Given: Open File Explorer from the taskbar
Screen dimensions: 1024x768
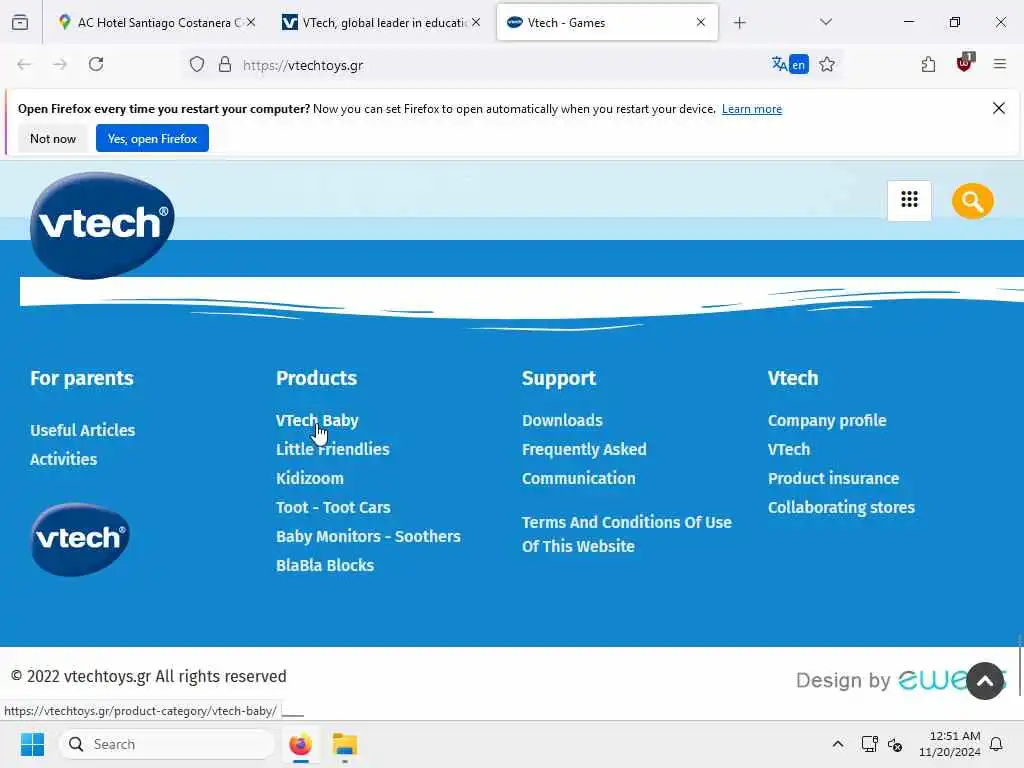Looking at the screenshot, I should pos(345,744).
